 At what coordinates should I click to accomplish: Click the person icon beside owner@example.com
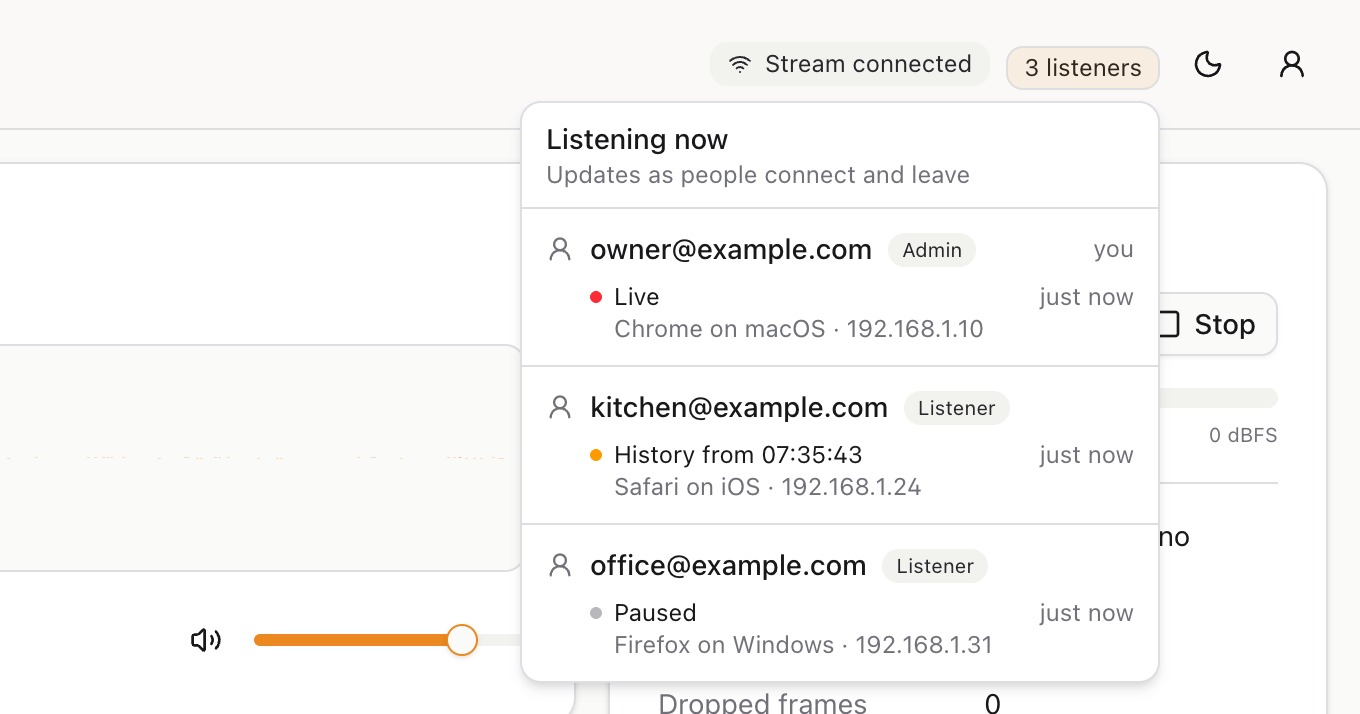point(560,249)
